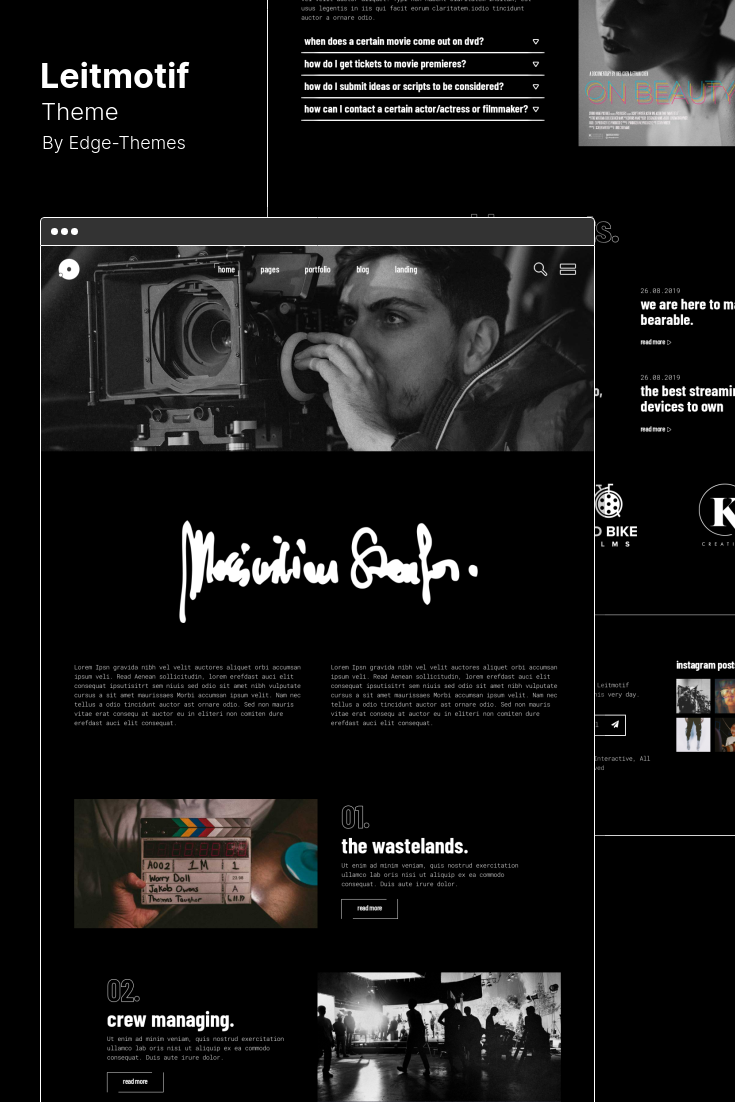Open the top-left instagram post thumbnail

pos(694,696)
